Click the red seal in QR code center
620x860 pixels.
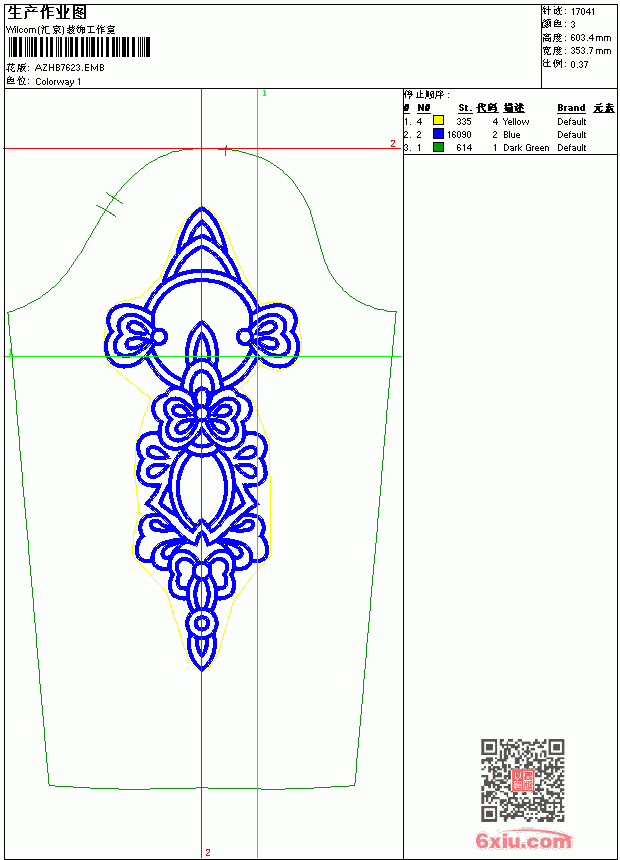click(522, 780)
